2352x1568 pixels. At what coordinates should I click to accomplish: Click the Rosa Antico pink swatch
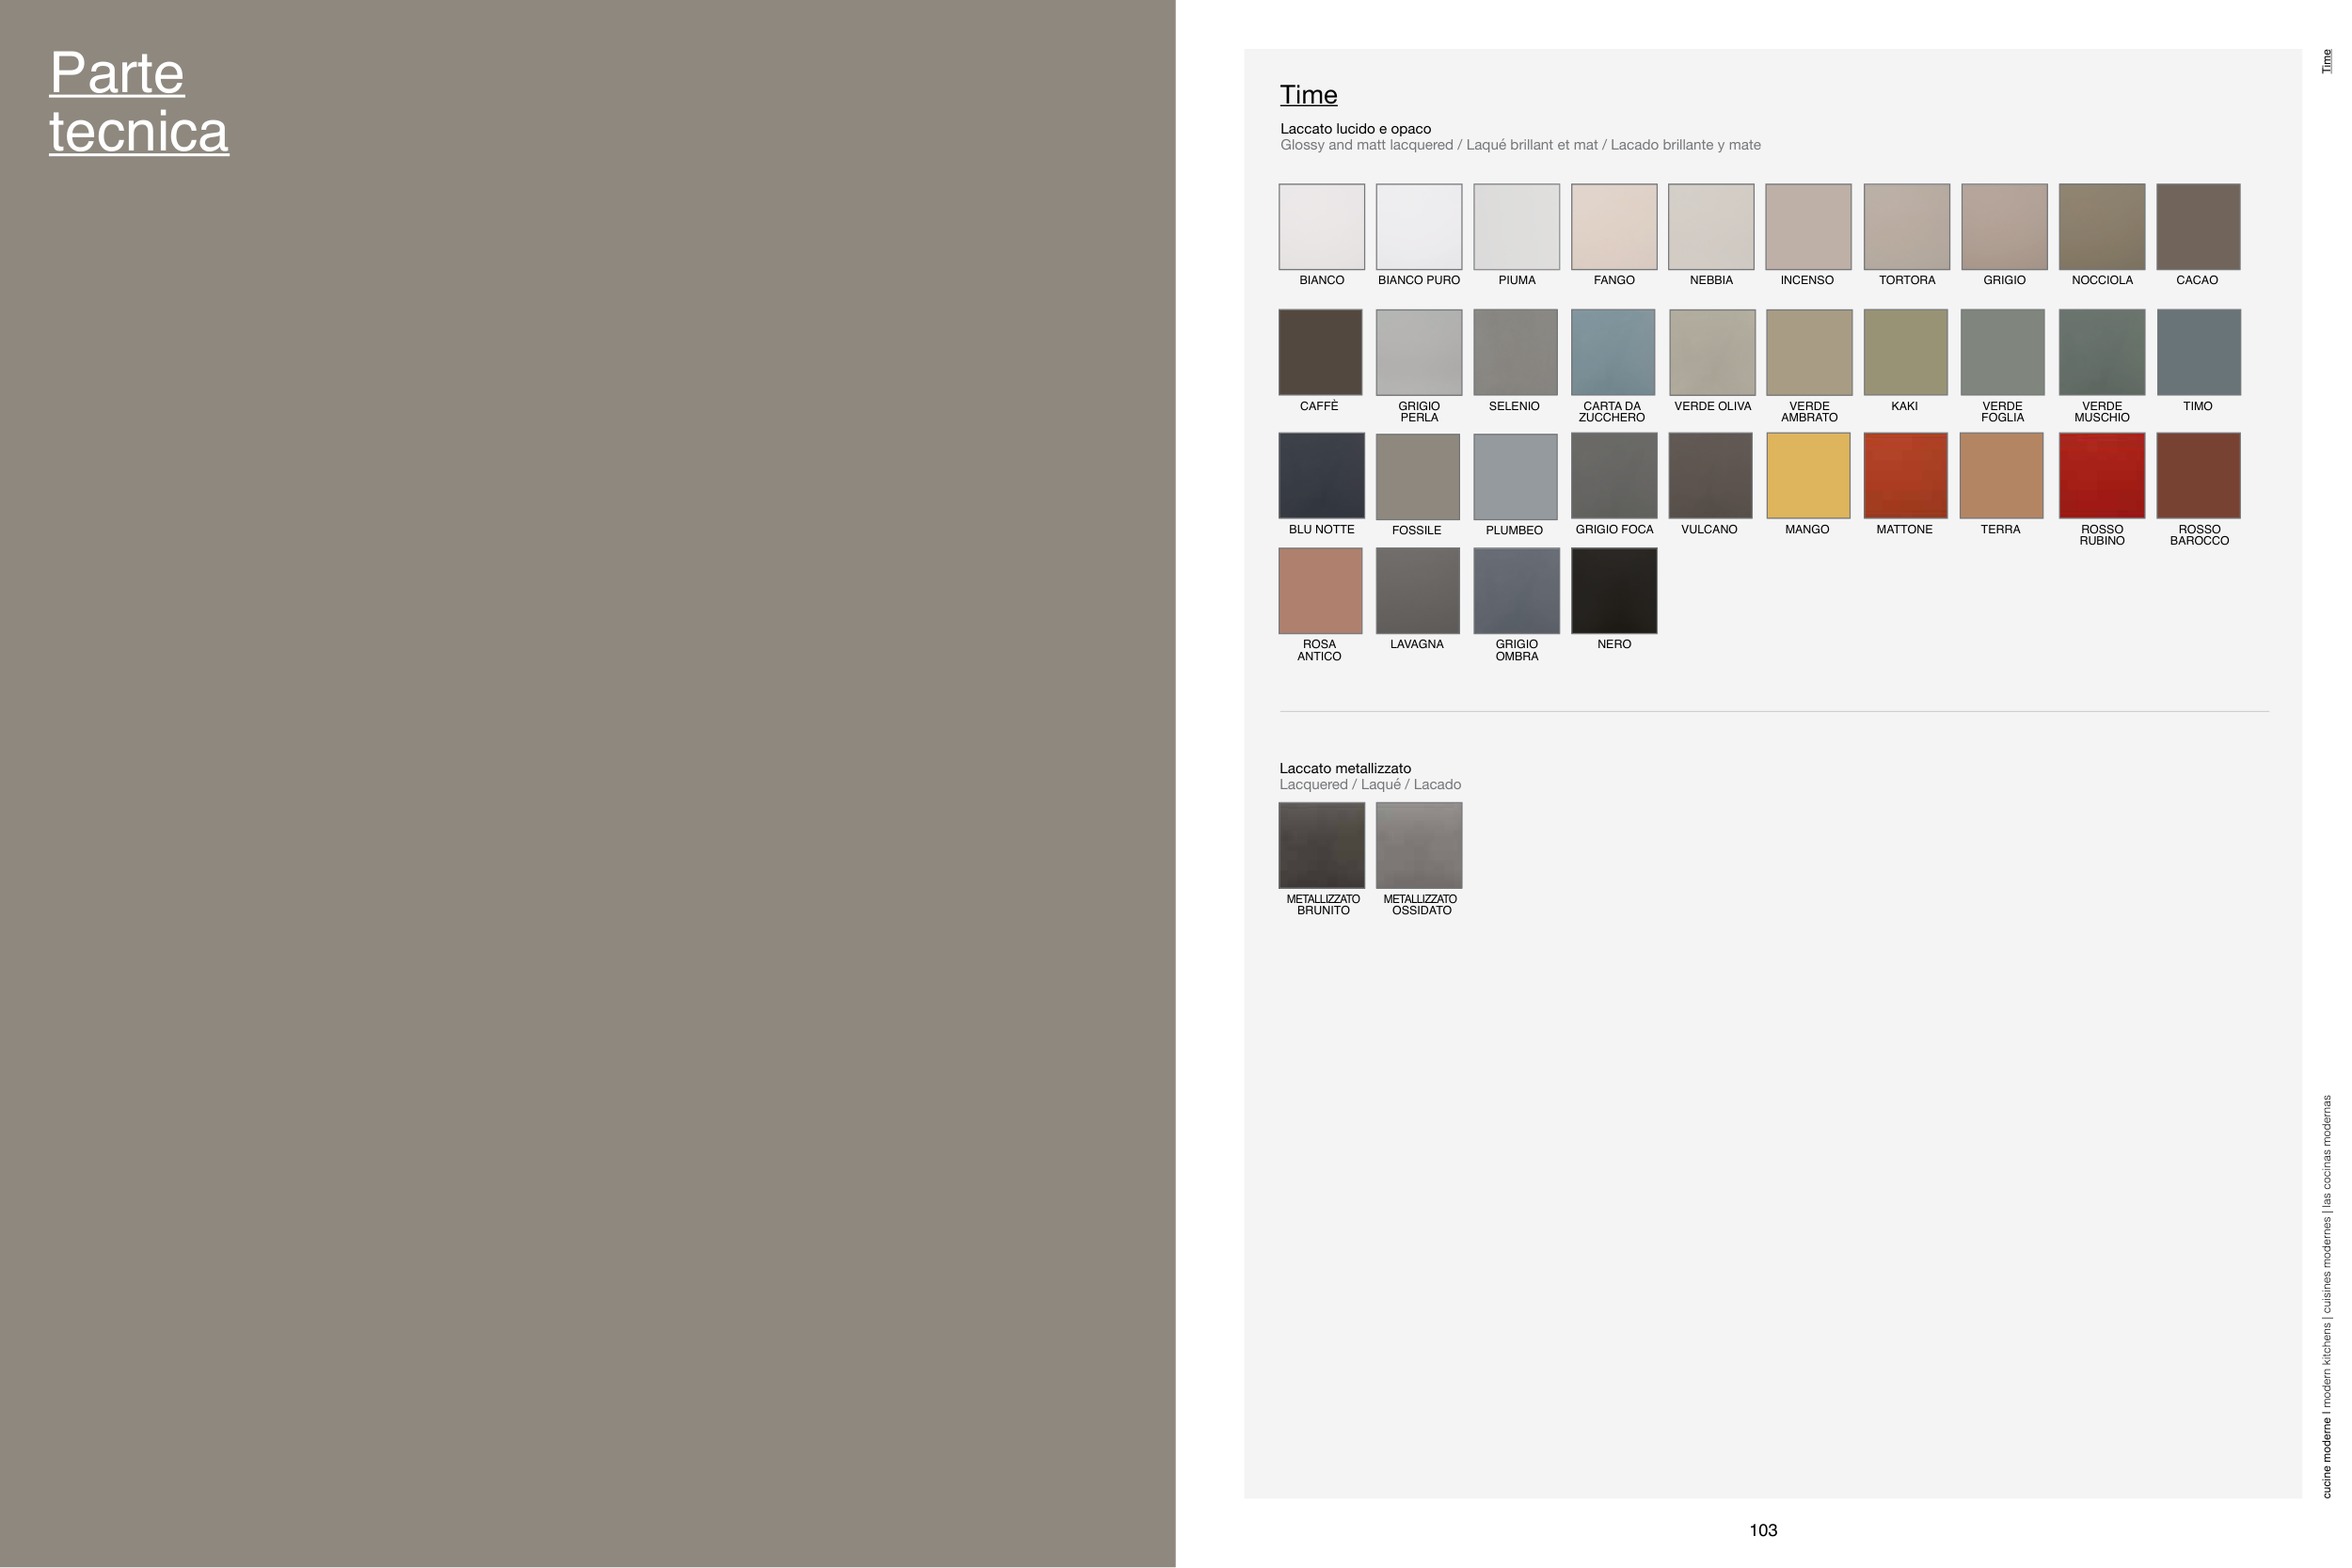click(1320, 590)
